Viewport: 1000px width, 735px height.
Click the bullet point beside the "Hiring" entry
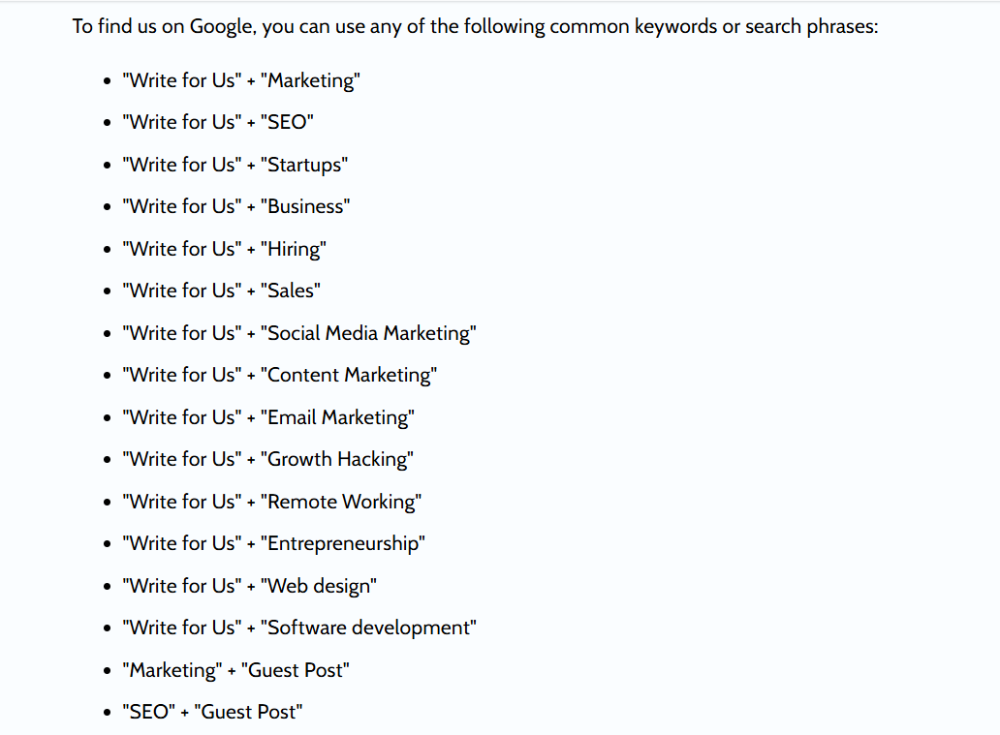pos(108,249)
